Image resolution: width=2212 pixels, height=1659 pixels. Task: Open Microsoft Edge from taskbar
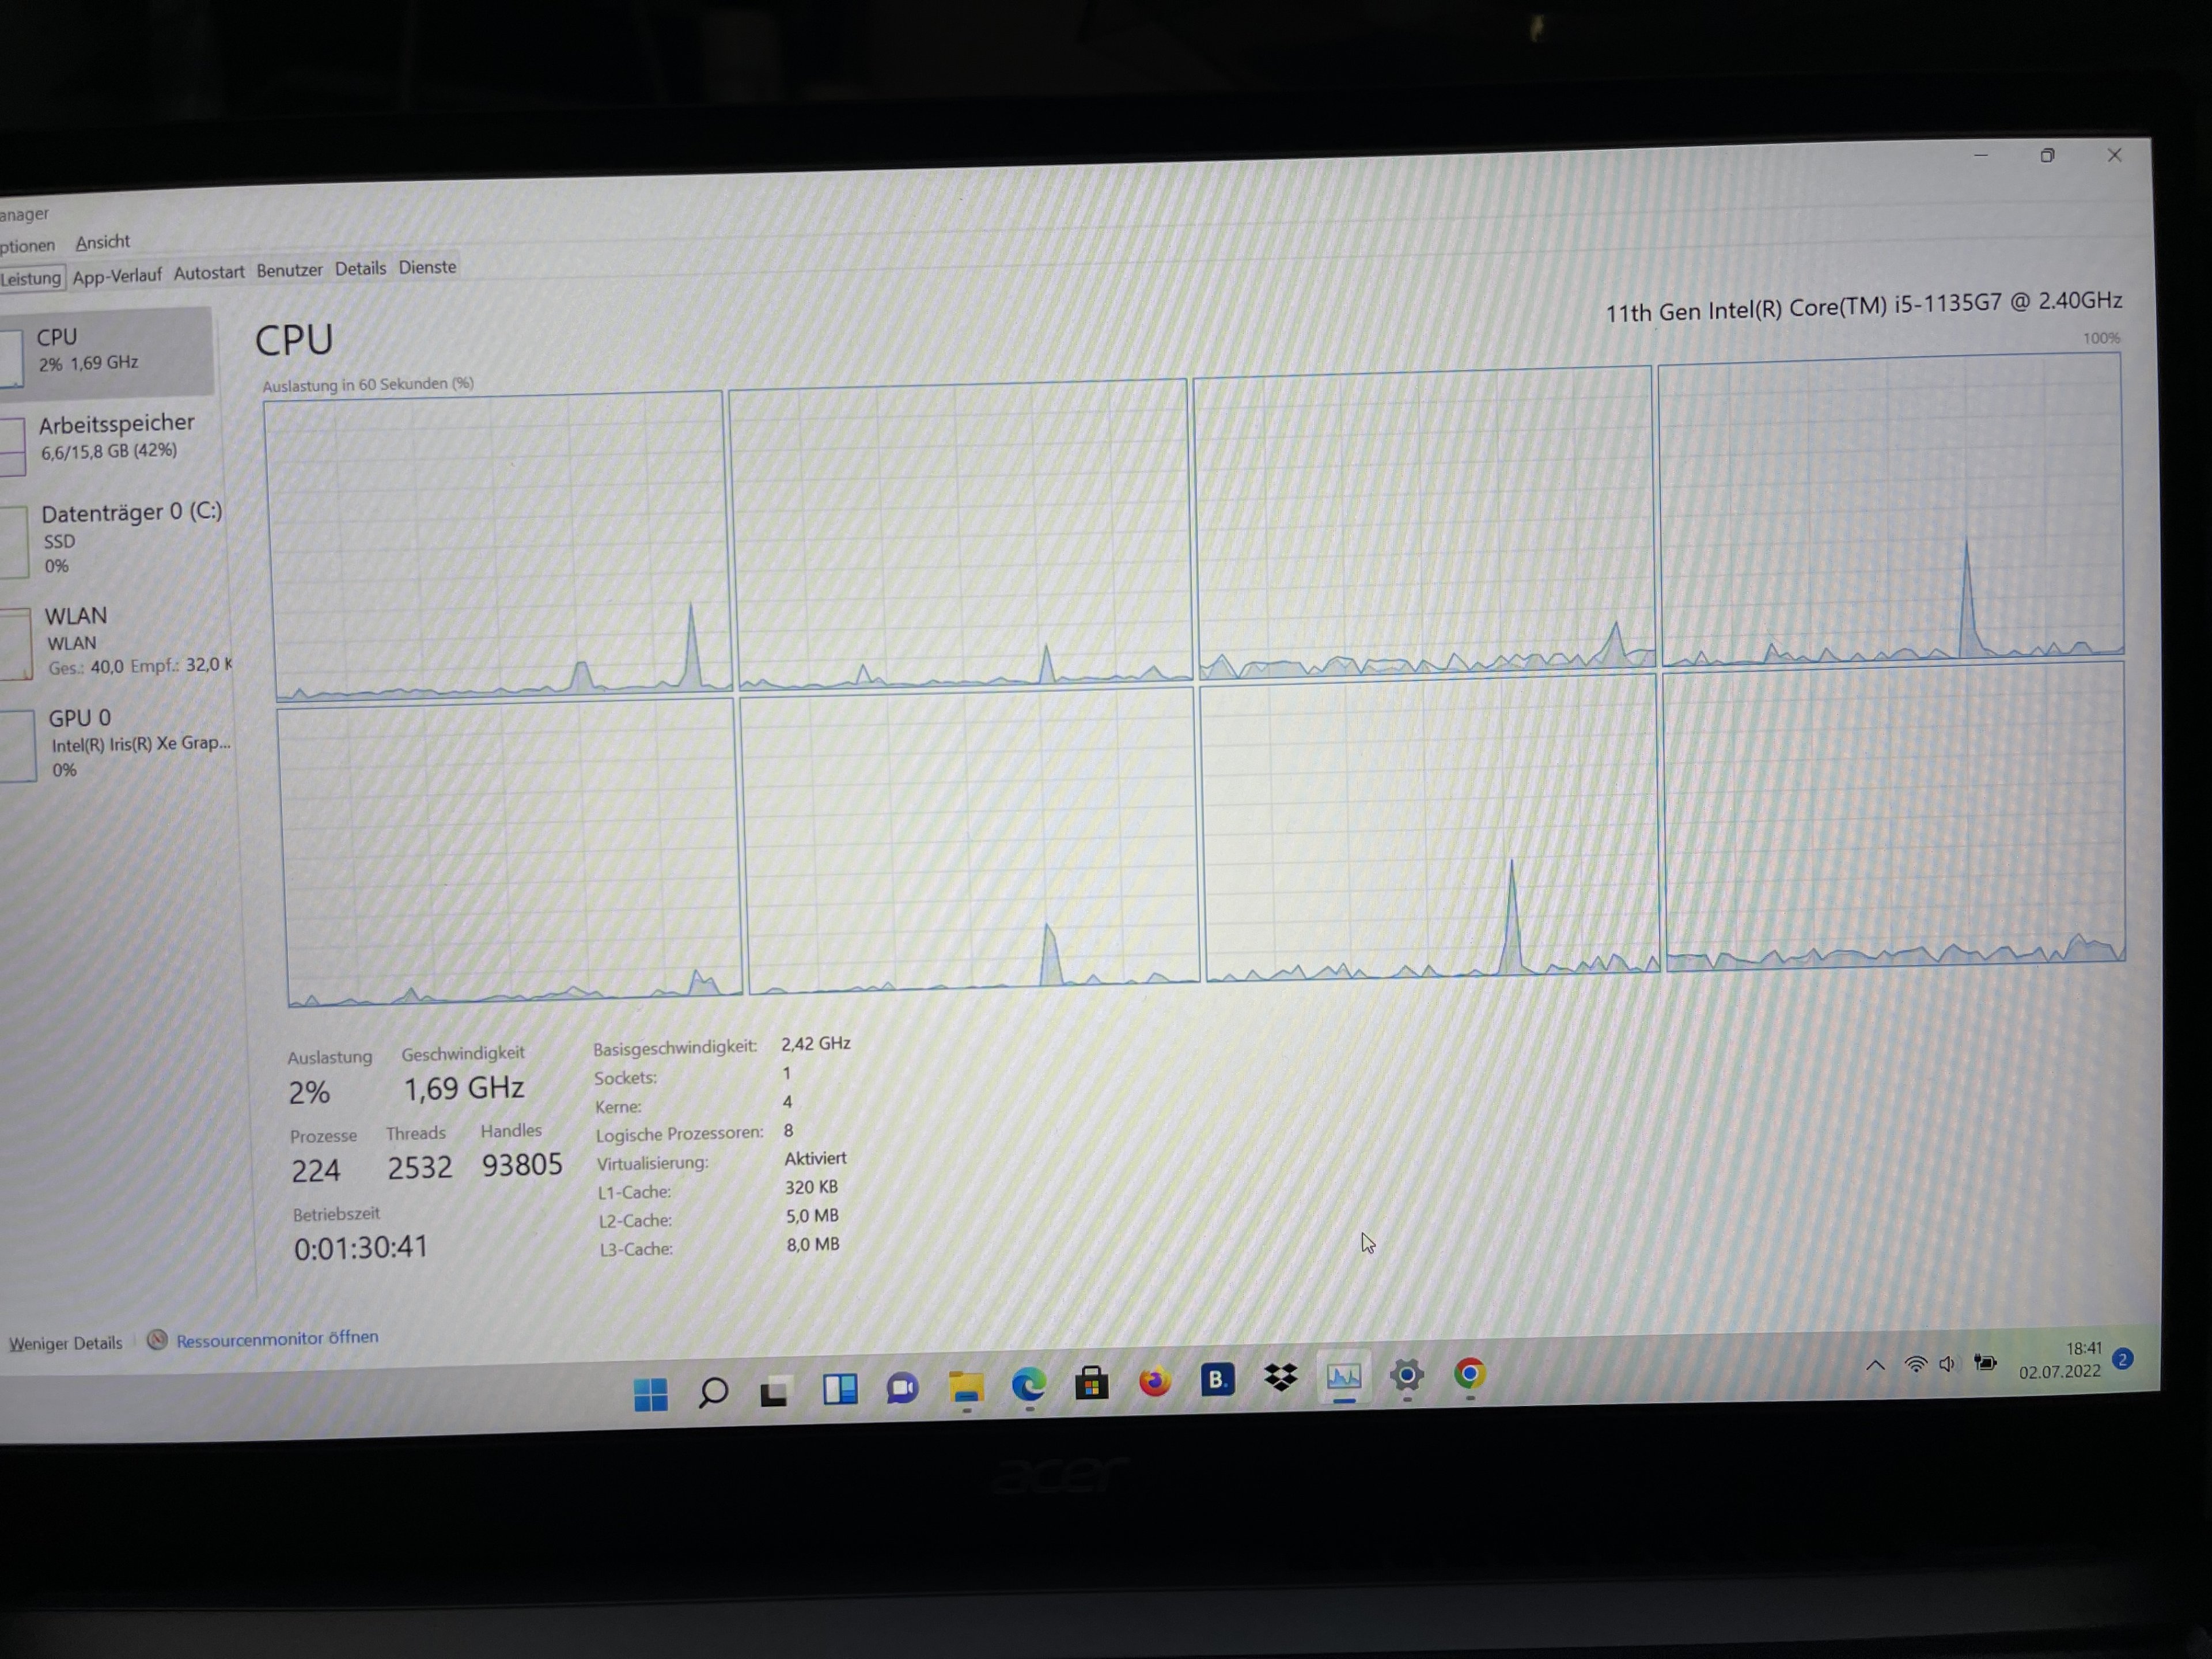1029,1384
